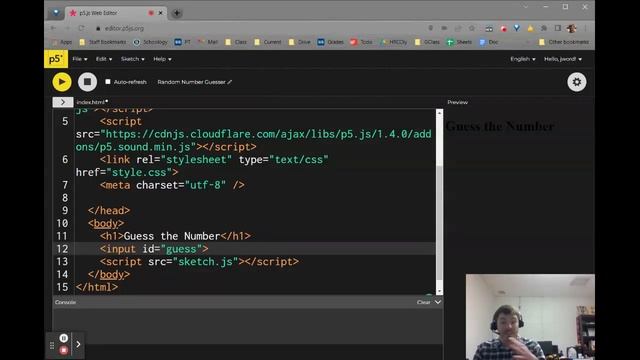640x360 pixels.
Task: Expand the recording overlay arrow
Action: [78, 344]
